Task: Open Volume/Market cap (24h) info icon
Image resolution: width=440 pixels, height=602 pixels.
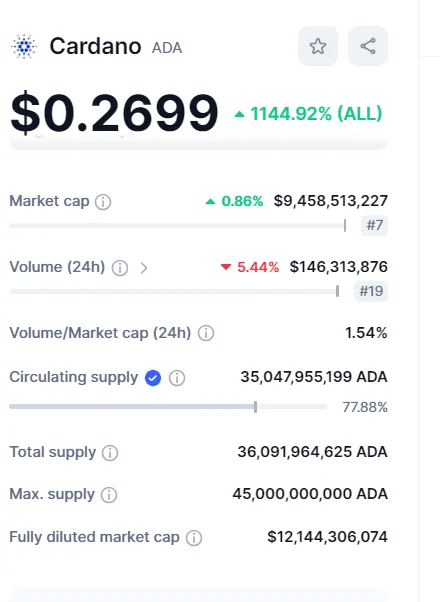Action: point(206,333)
